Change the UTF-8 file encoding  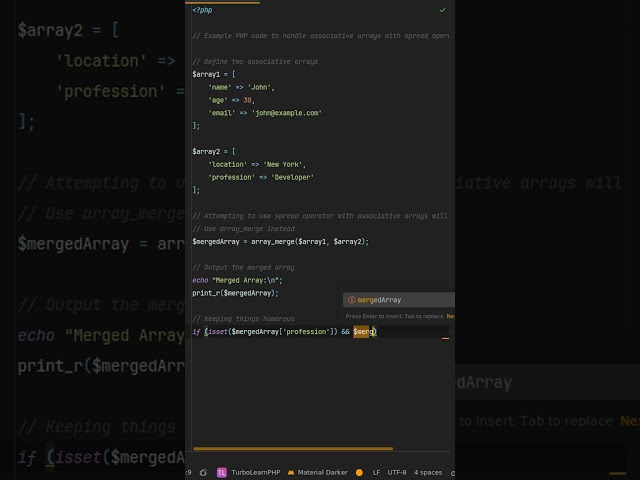(x=397, y=472)
